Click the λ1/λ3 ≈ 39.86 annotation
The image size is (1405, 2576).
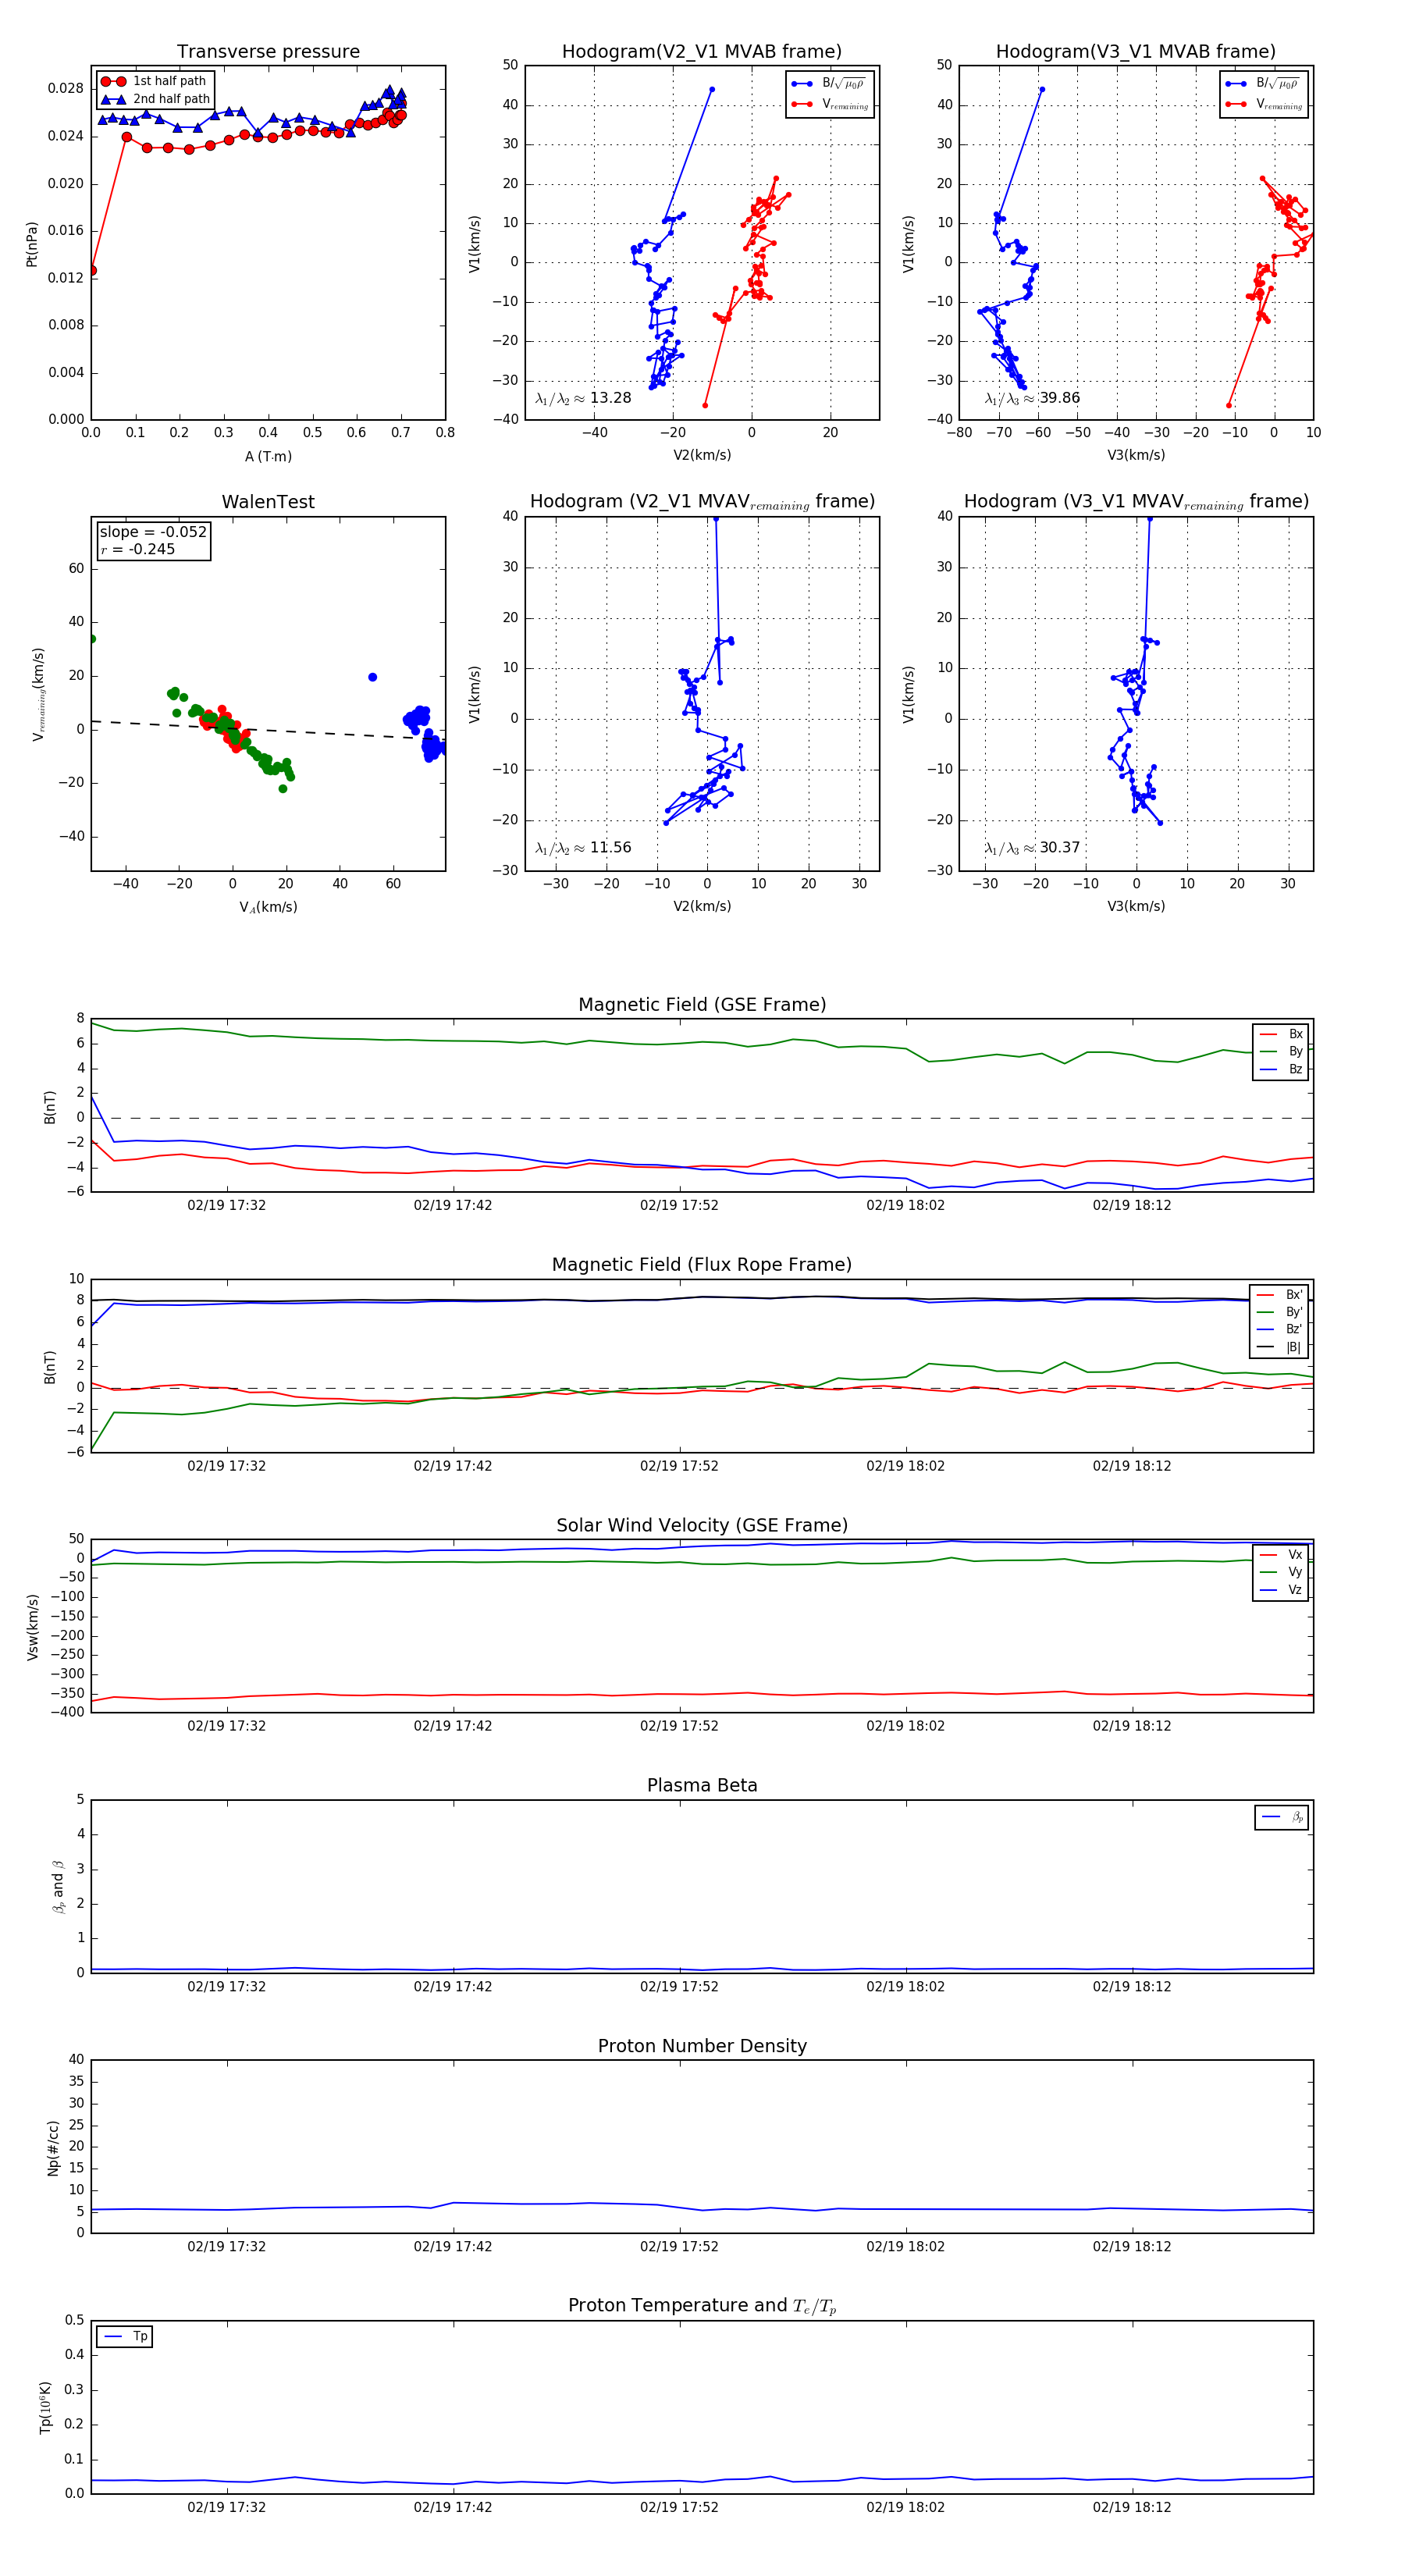pyautogui.click(x=1032, y=398)
